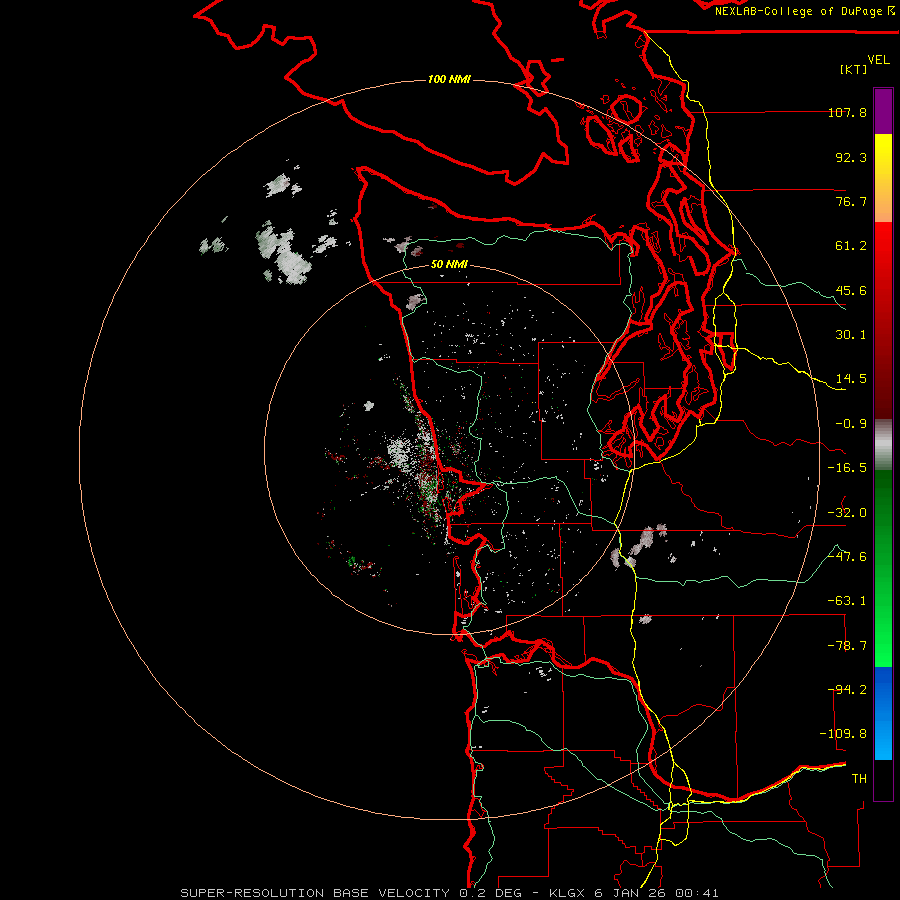This screenshot has height=900, width=900.
Task: Pick the gray near-zero segment of scale
Action: 883,445
